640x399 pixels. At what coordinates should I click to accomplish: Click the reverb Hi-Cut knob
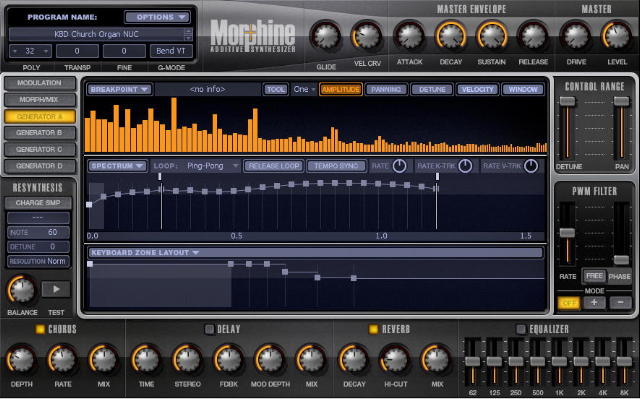tap(395, 360)
